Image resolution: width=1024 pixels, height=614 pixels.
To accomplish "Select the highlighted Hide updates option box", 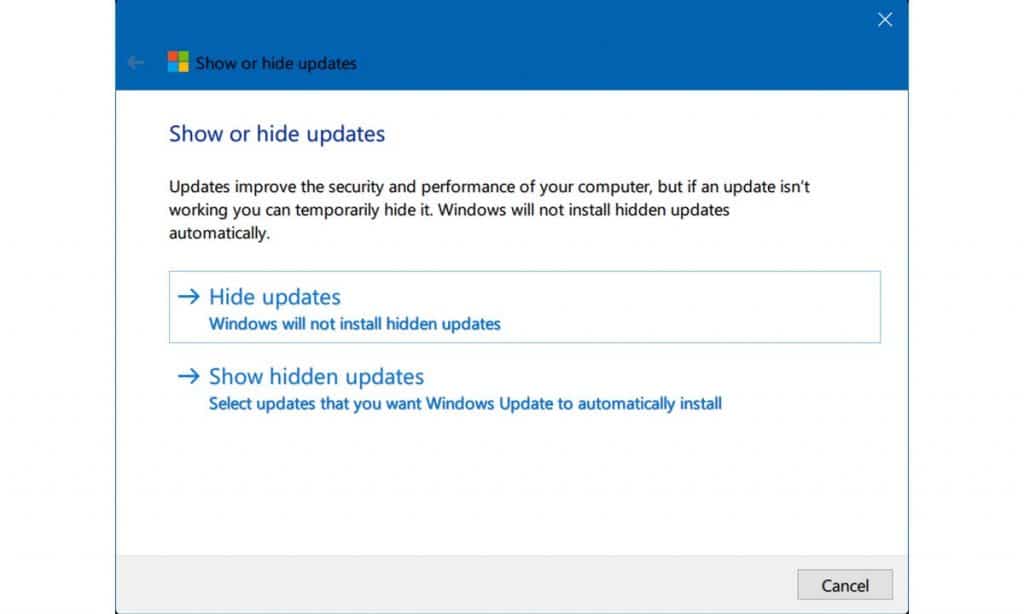I will 524,306.
